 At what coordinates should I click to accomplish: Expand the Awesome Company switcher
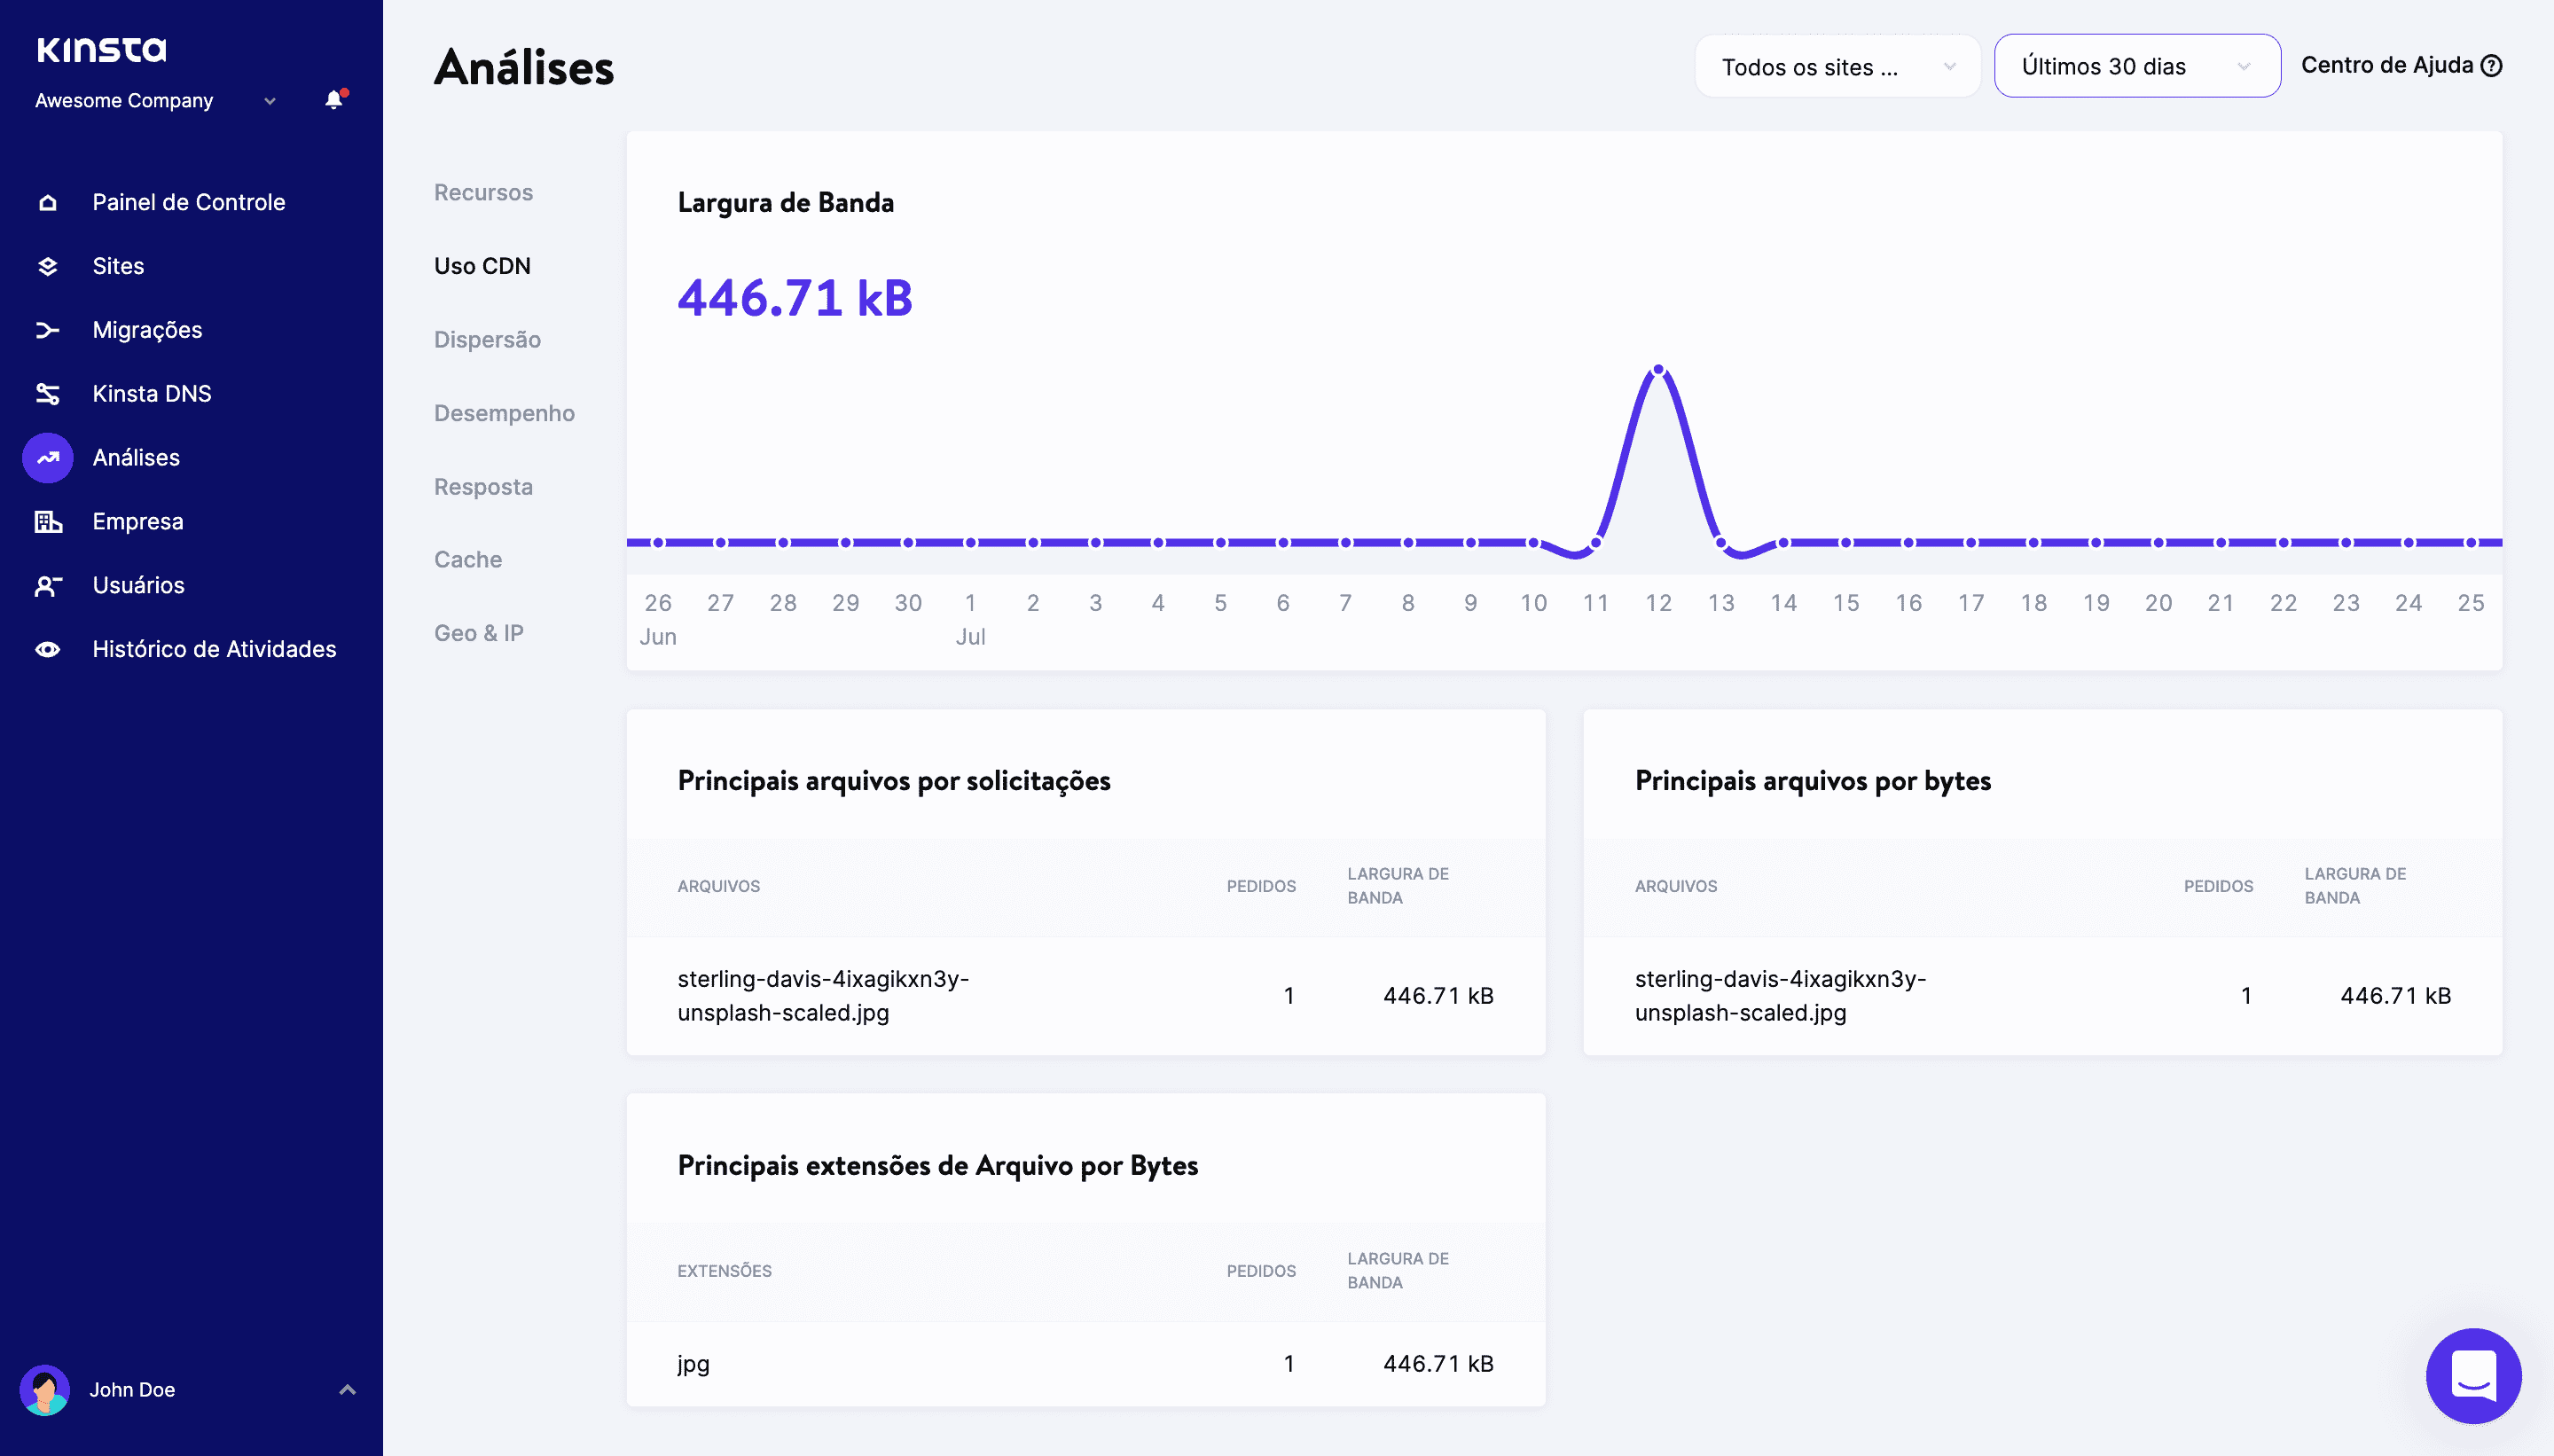point(269,101)
